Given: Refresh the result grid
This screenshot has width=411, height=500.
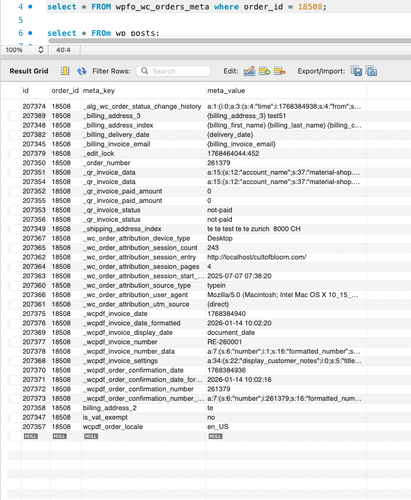Looking at the screenshot, I should 82,71.
